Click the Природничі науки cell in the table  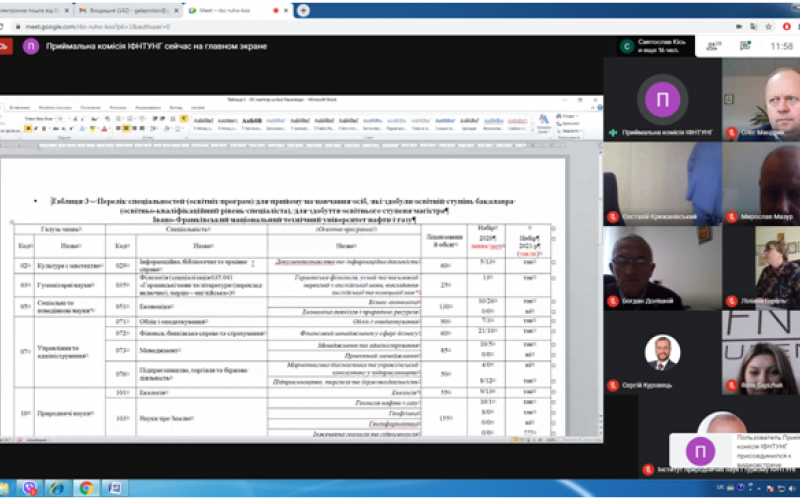(70, 413)
